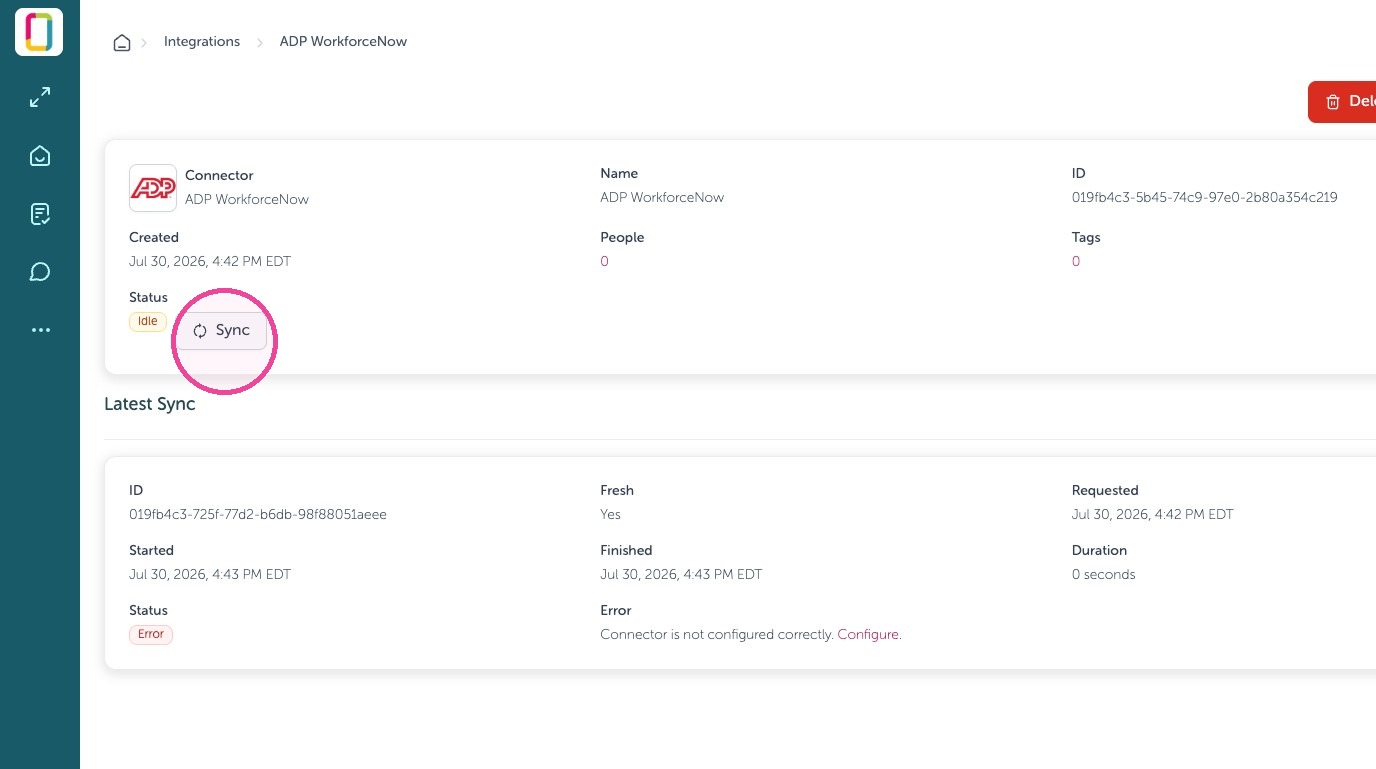Navigate to Integrations breadcrumb
Image resolution: width=1376 pixels, height=769 pixels.
click(202, 42)
